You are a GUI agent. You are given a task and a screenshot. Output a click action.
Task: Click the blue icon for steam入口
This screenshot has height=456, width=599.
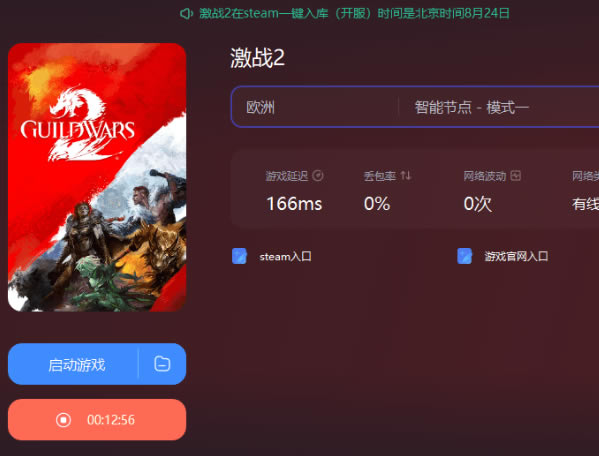[240, 256]
